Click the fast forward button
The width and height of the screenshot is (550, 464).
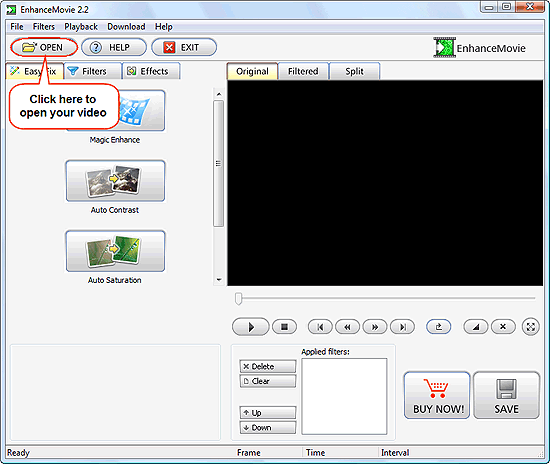tap(375, 327)
